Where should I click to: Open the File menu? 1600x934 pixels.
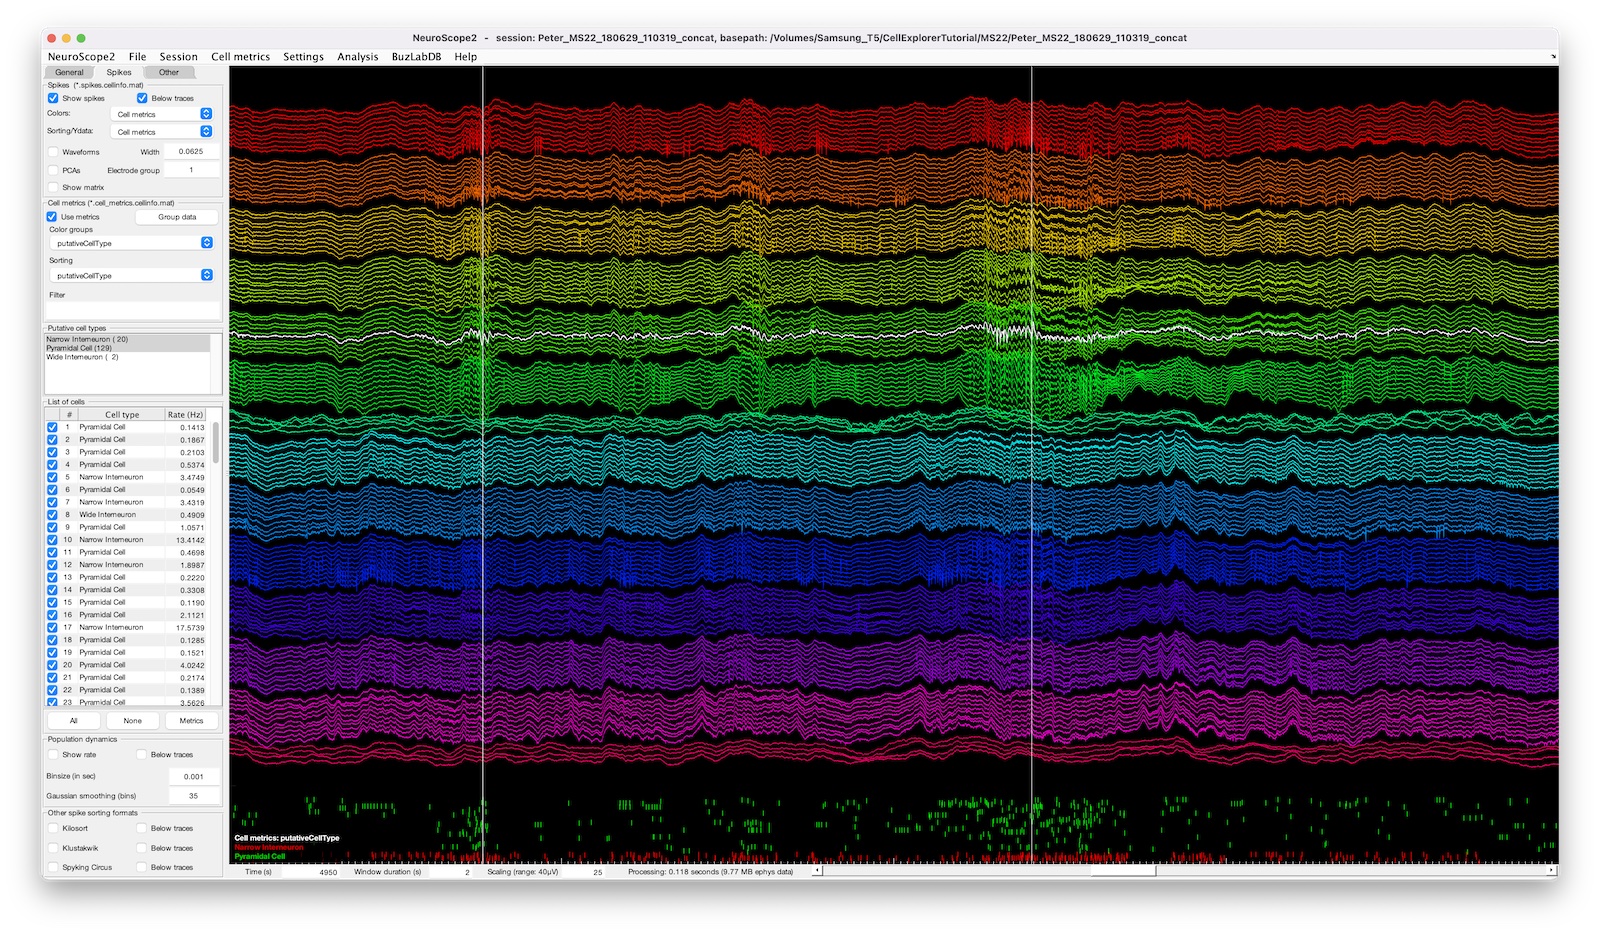pos(137,57)
